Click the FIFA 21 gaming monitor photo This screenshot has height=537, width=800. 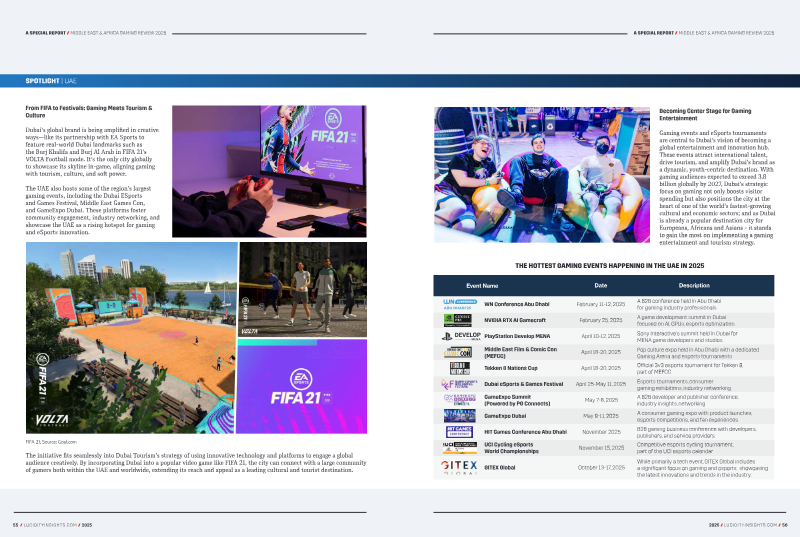point(269,171)
